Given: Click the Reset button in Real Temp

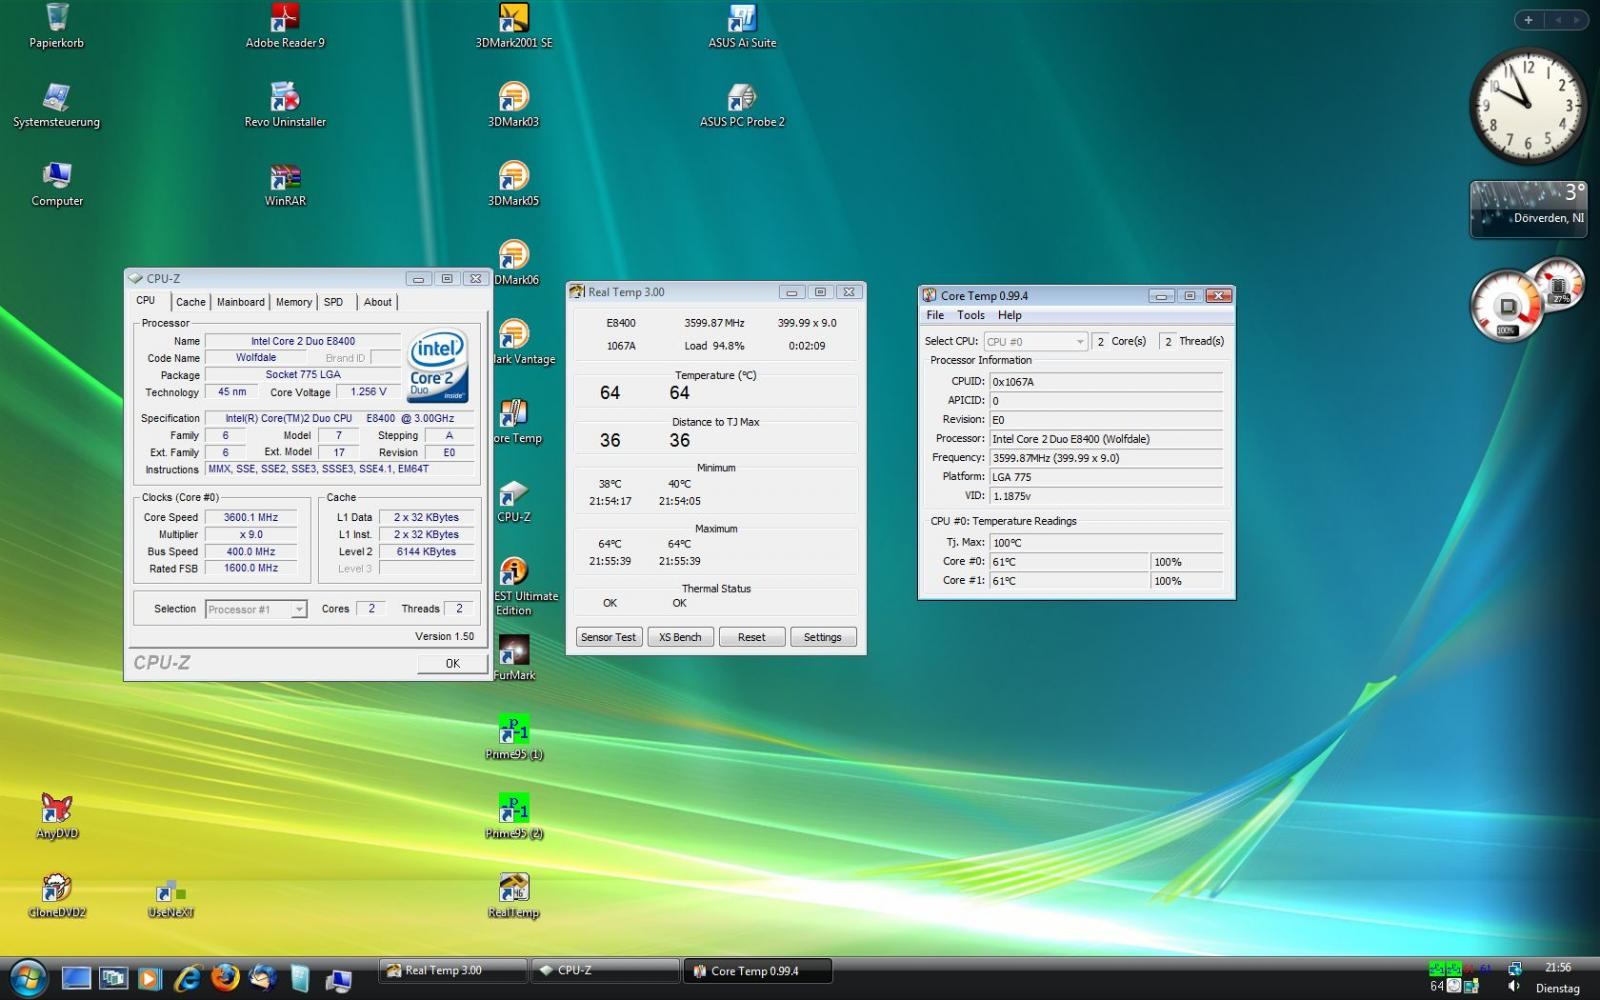Looking at the screenshot, I should (x=752, y=637).
